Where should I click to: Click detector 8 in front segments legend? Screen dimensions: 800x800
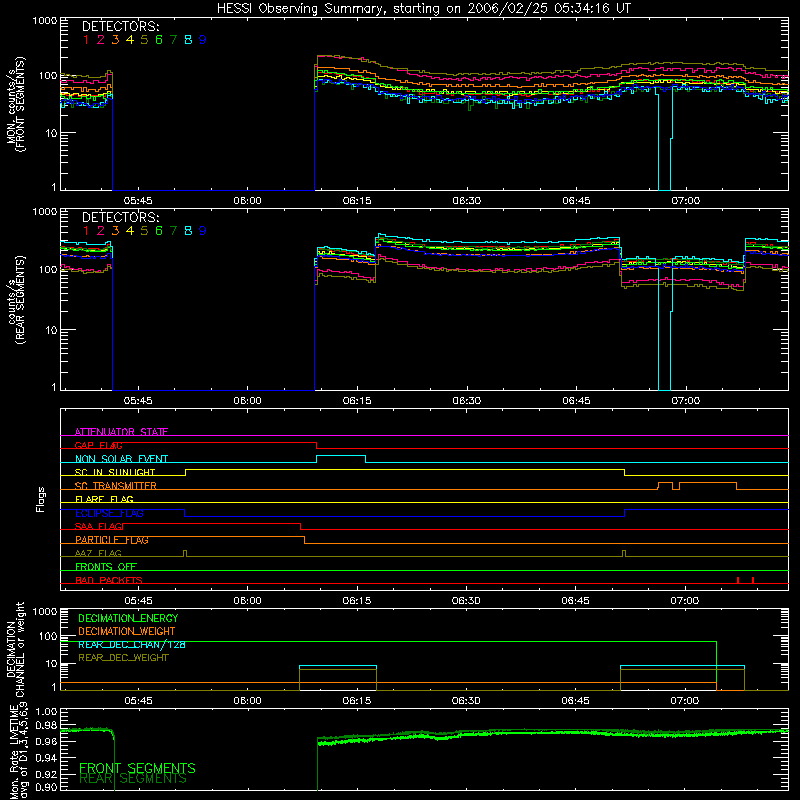click(188, 40)
